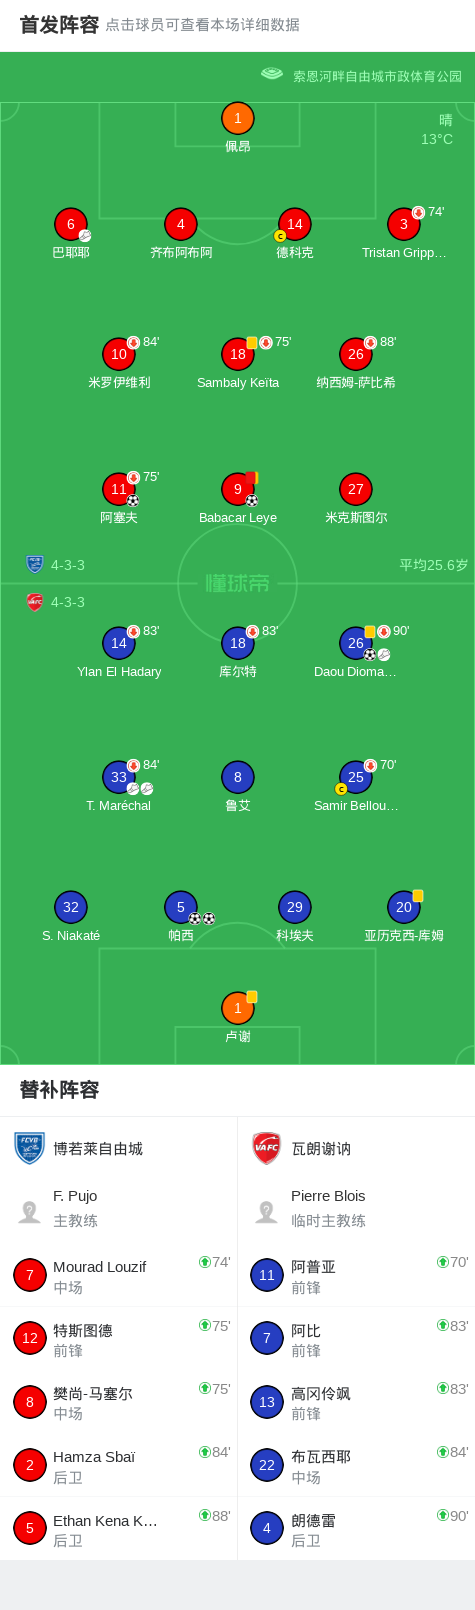The width and height of the screenshot is (475, 1610).
Task: Click T. Maréchal number 33 player
Action: click(x=119, y=777)
